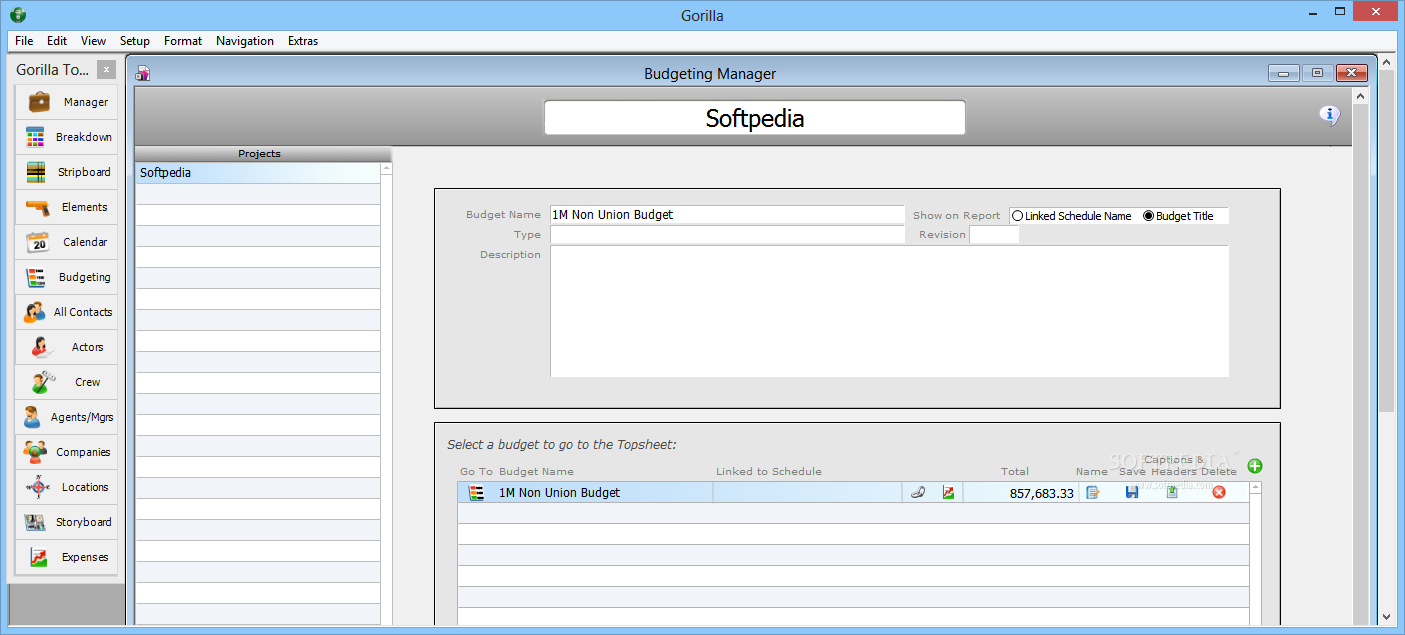This screenshot has height=635, width=1405.
Task: Open the Expenses module
Action: tap(66, 557)
